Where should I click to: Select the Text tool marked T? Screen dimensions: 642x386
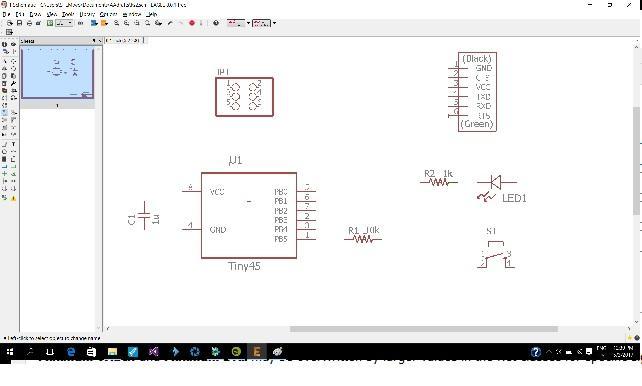coord(14,144)
